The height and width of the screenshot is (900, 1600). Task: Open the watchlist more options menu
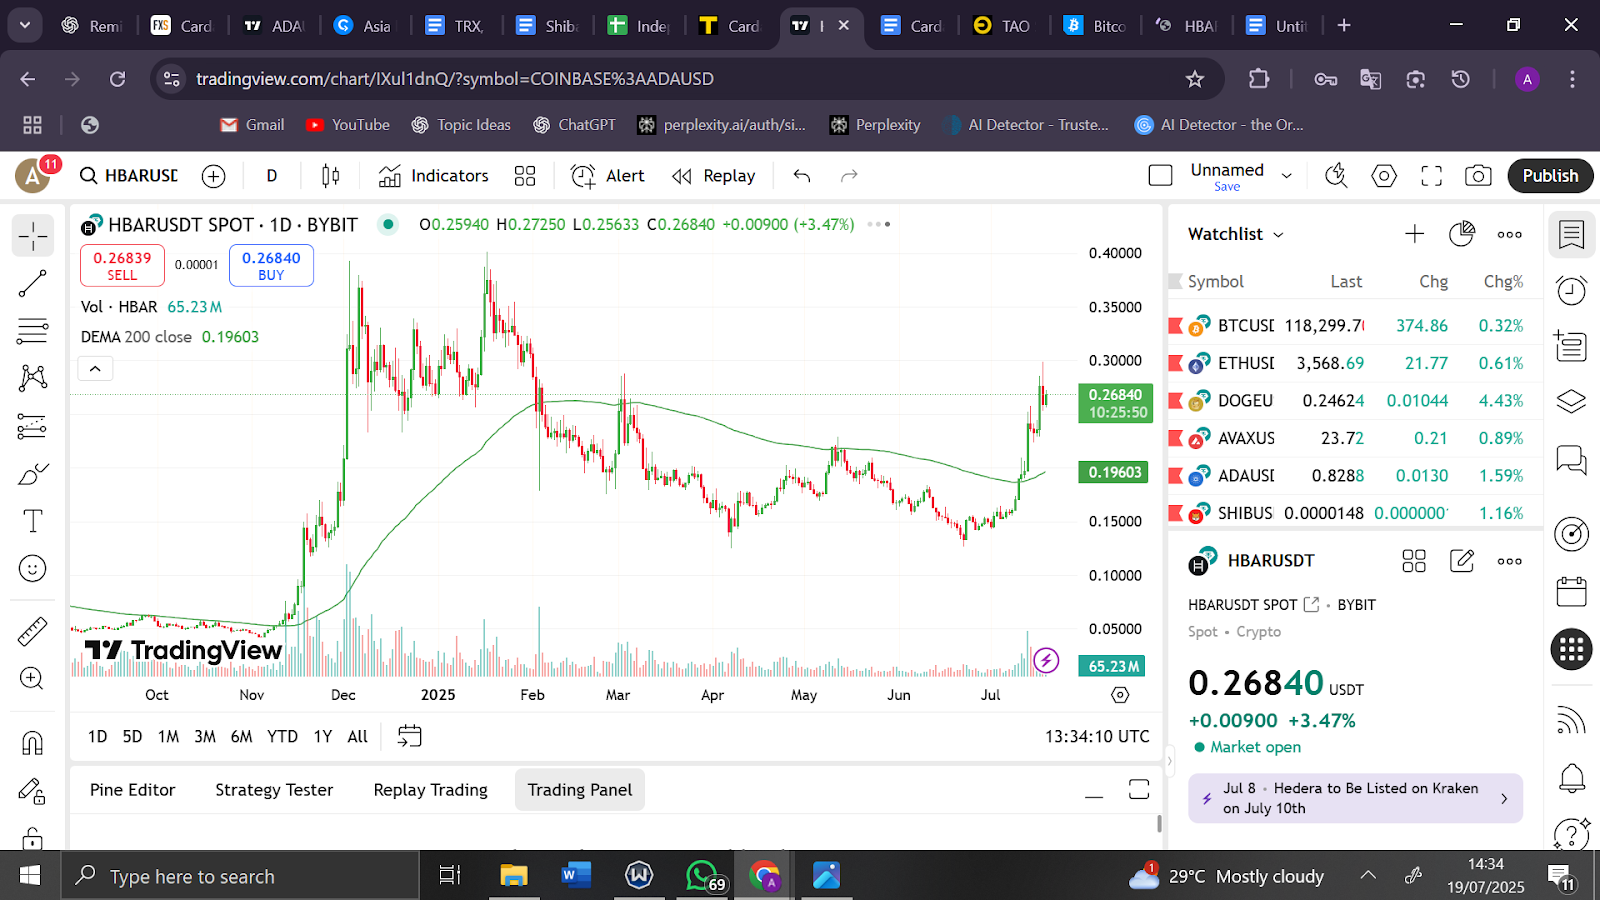(1510, 234)
